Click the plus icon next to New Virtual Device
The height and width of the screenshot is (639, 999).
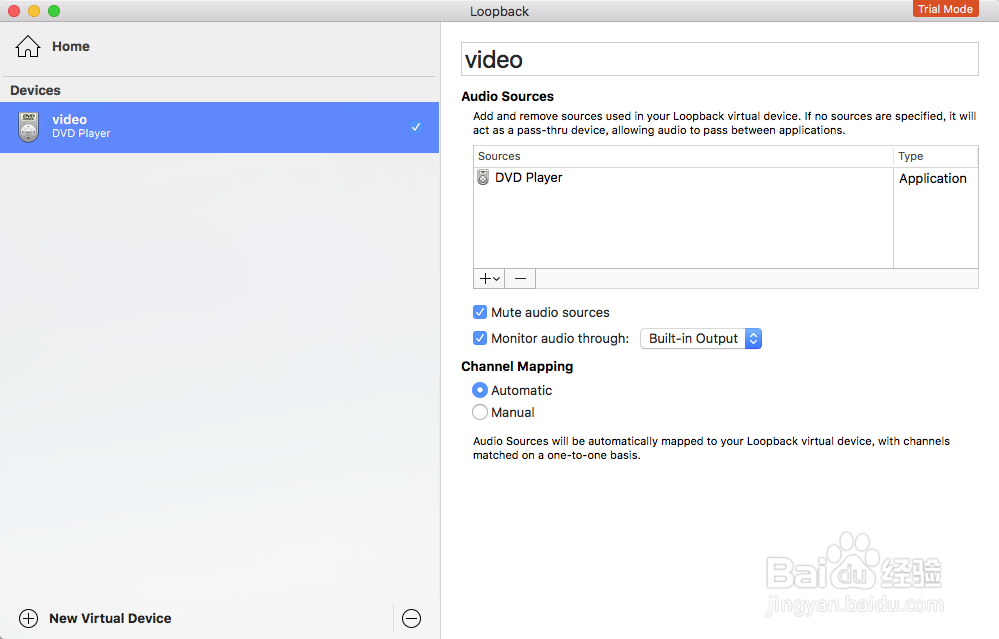click(30, 618)
